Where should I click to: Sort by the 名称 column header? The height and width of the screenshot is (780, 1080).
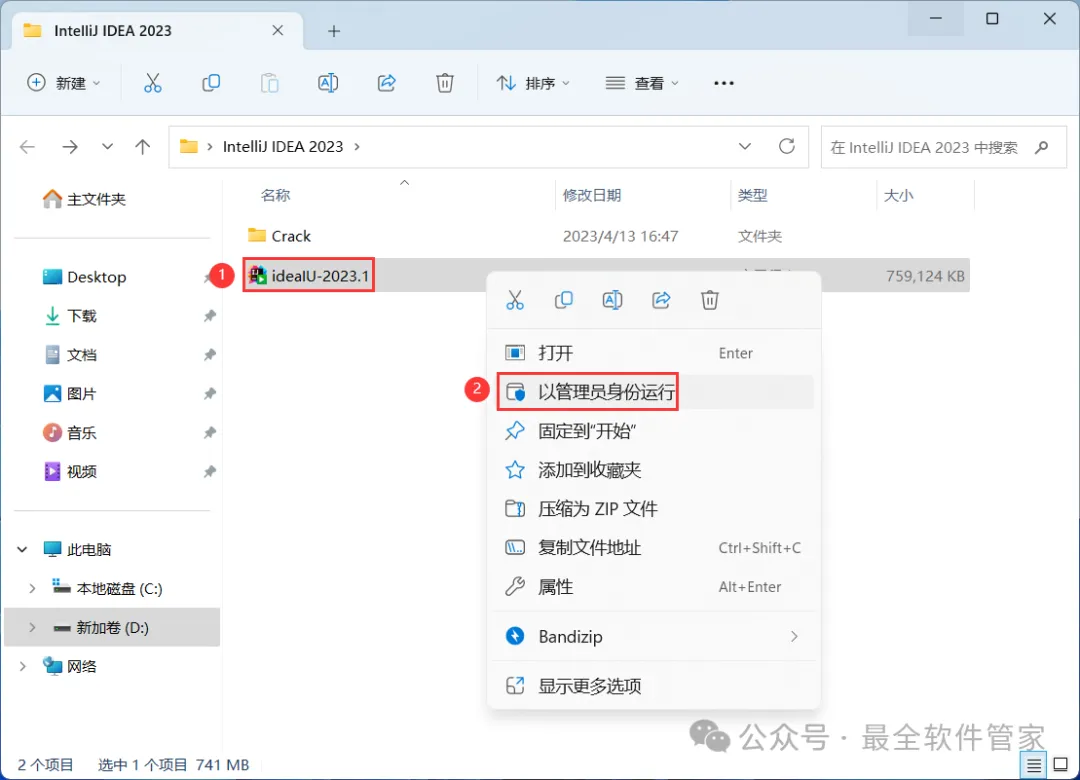tap(276, 196)
